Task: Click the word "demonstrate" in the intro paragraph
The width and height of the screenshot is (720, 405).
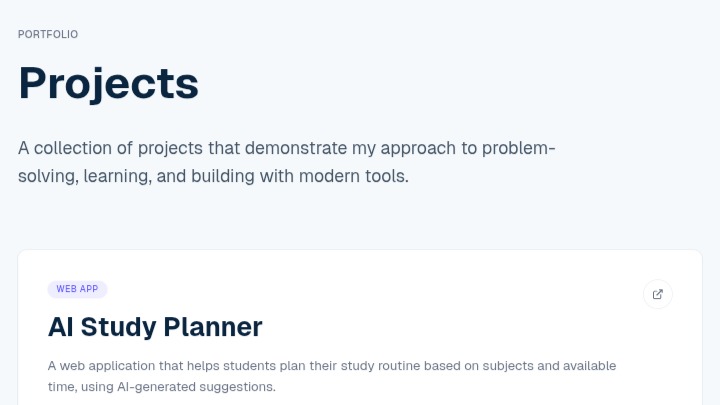Action: pyautogui.click(x=296, y=148)
